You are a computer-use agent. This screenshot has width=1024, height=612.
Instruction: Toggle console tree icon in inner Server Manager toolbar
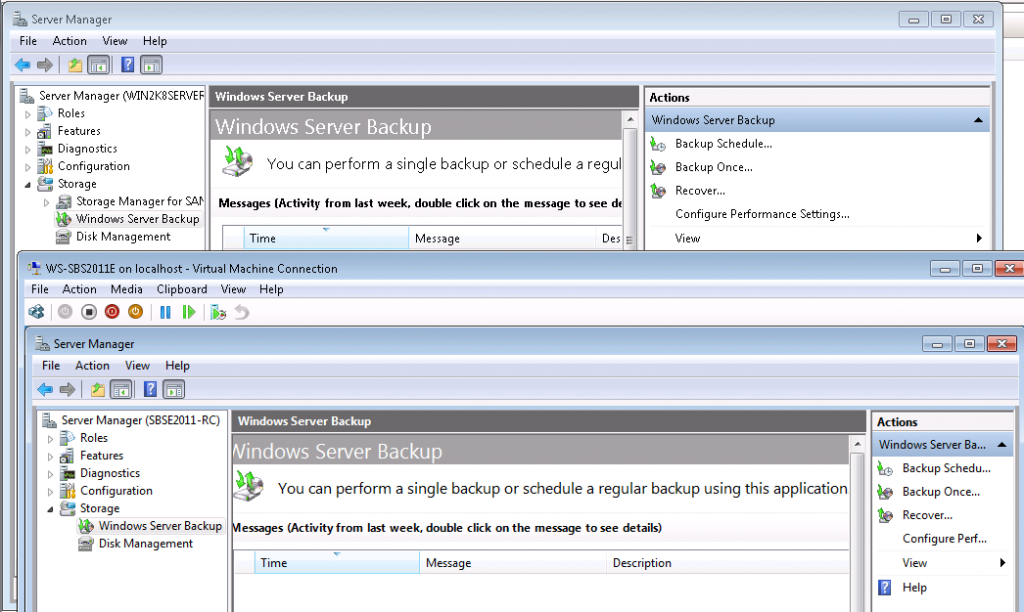(121, 389)
